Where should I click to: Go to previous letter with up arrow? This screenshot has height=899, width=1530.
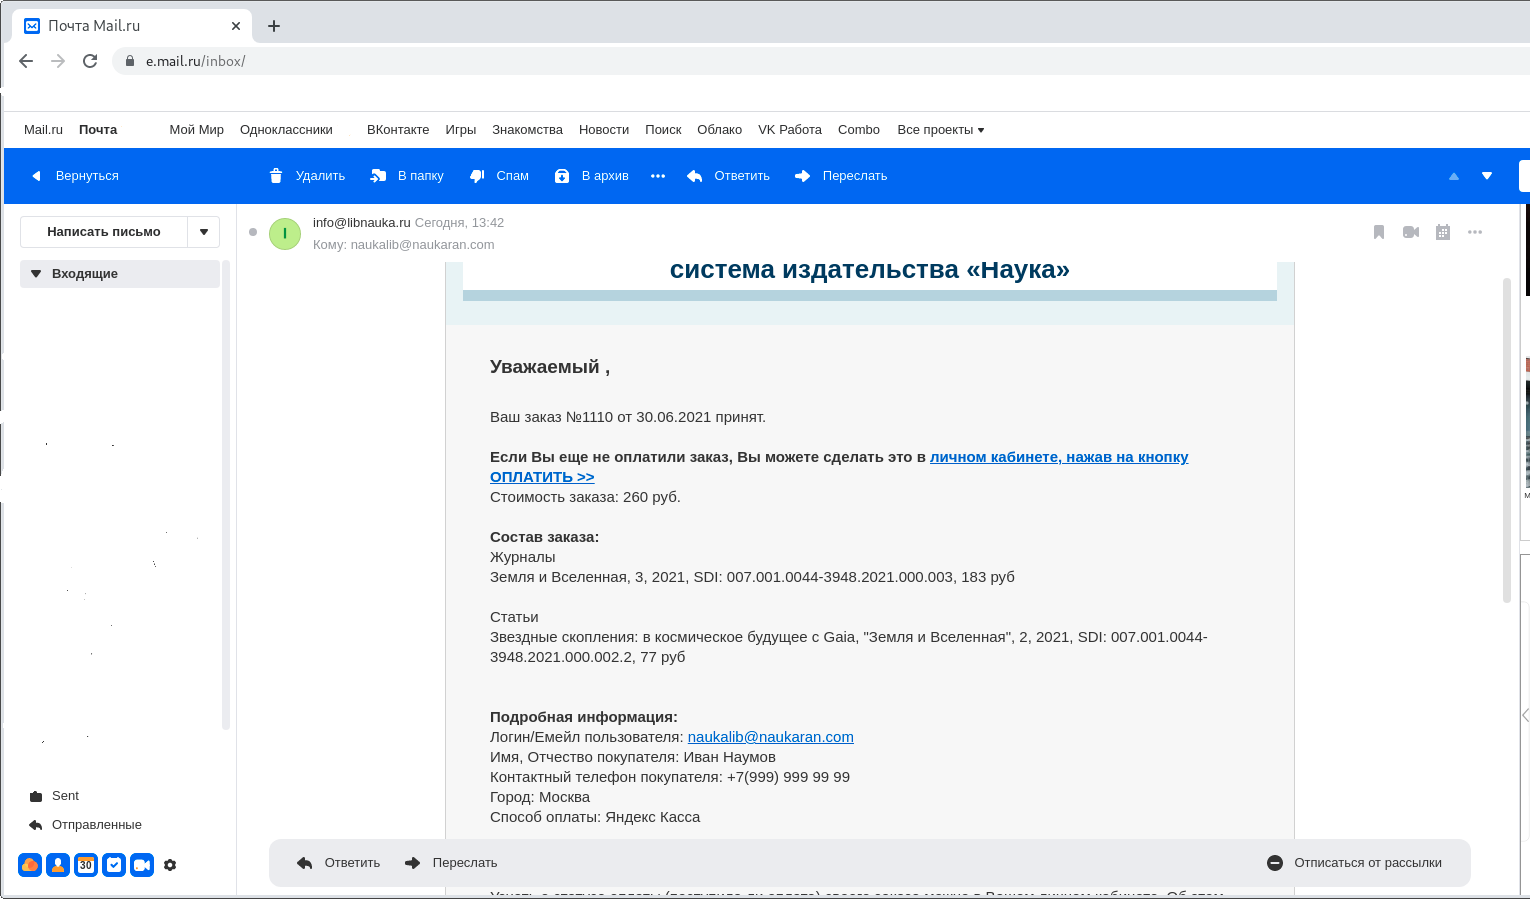[x=1454, y=176]
